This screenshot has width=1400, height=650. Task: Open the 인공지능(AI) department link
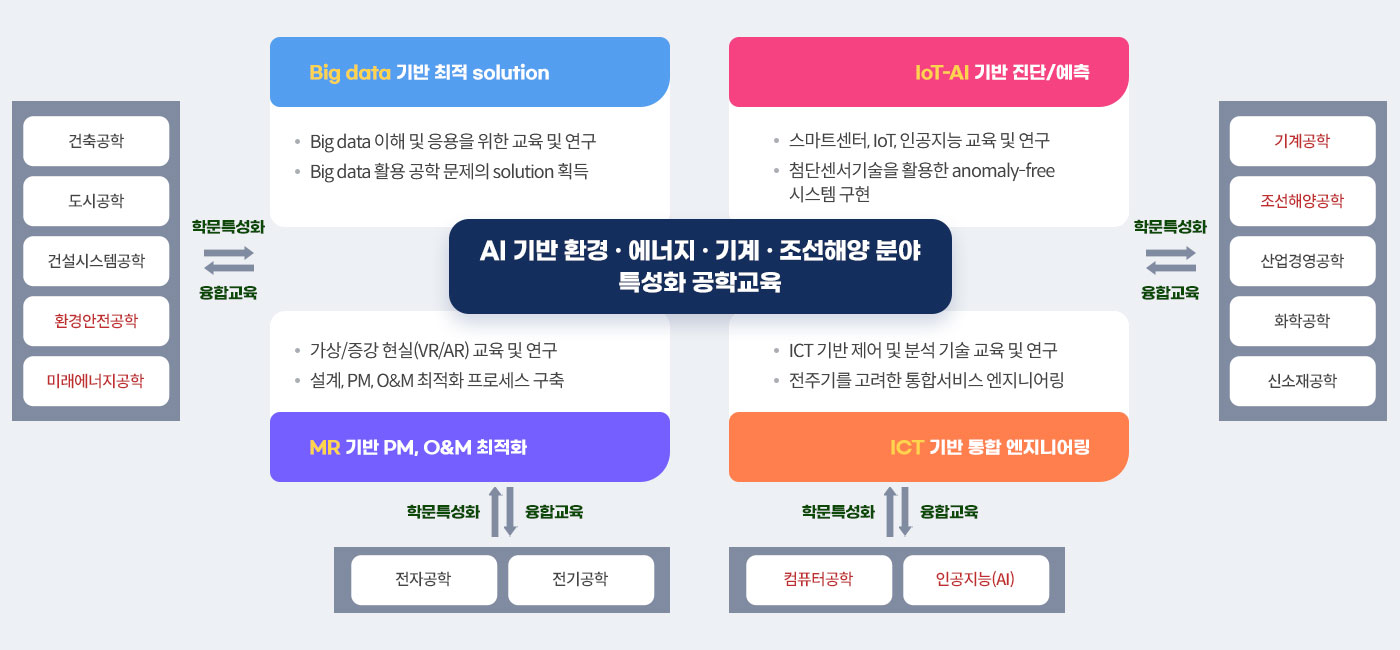(976, 580)
